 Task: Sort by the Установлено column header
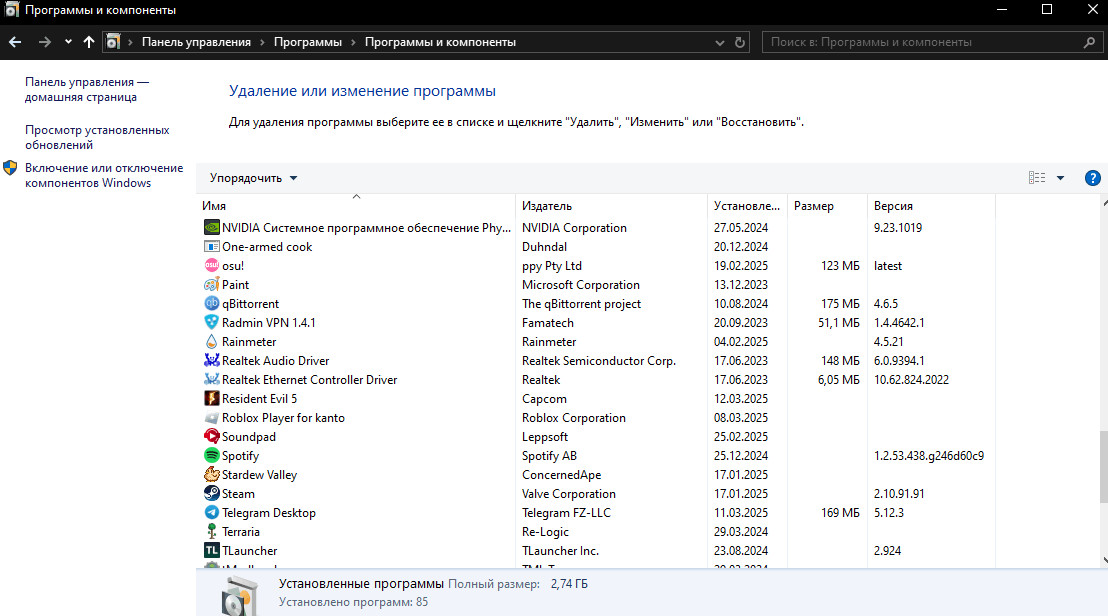point(747,206)
